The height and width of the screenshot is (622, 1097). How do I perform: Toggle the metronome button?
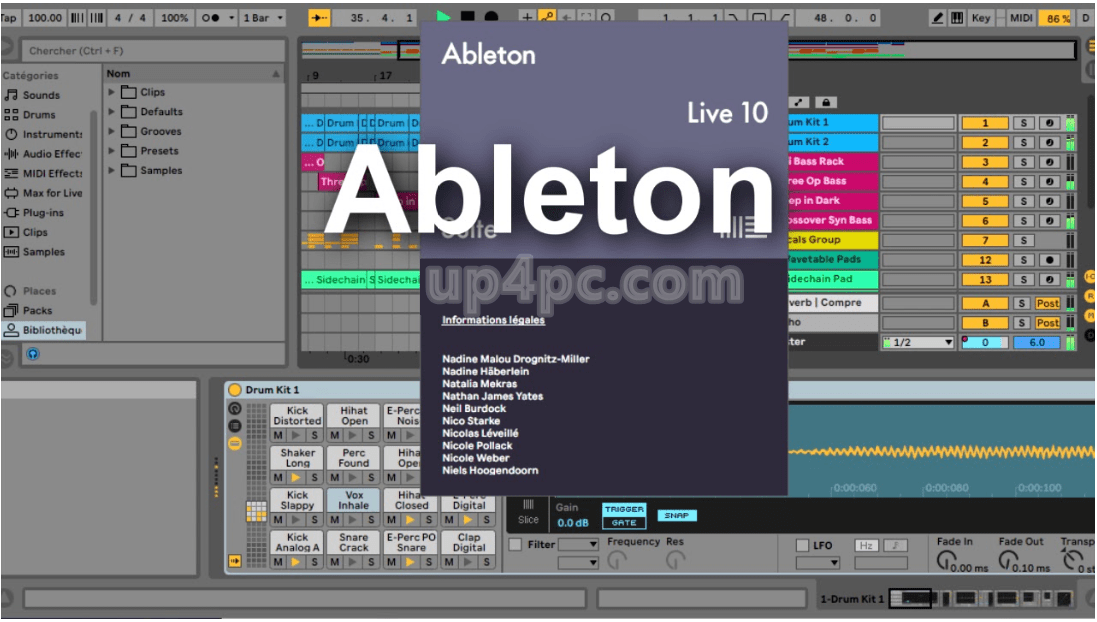[x=210, y=17]
